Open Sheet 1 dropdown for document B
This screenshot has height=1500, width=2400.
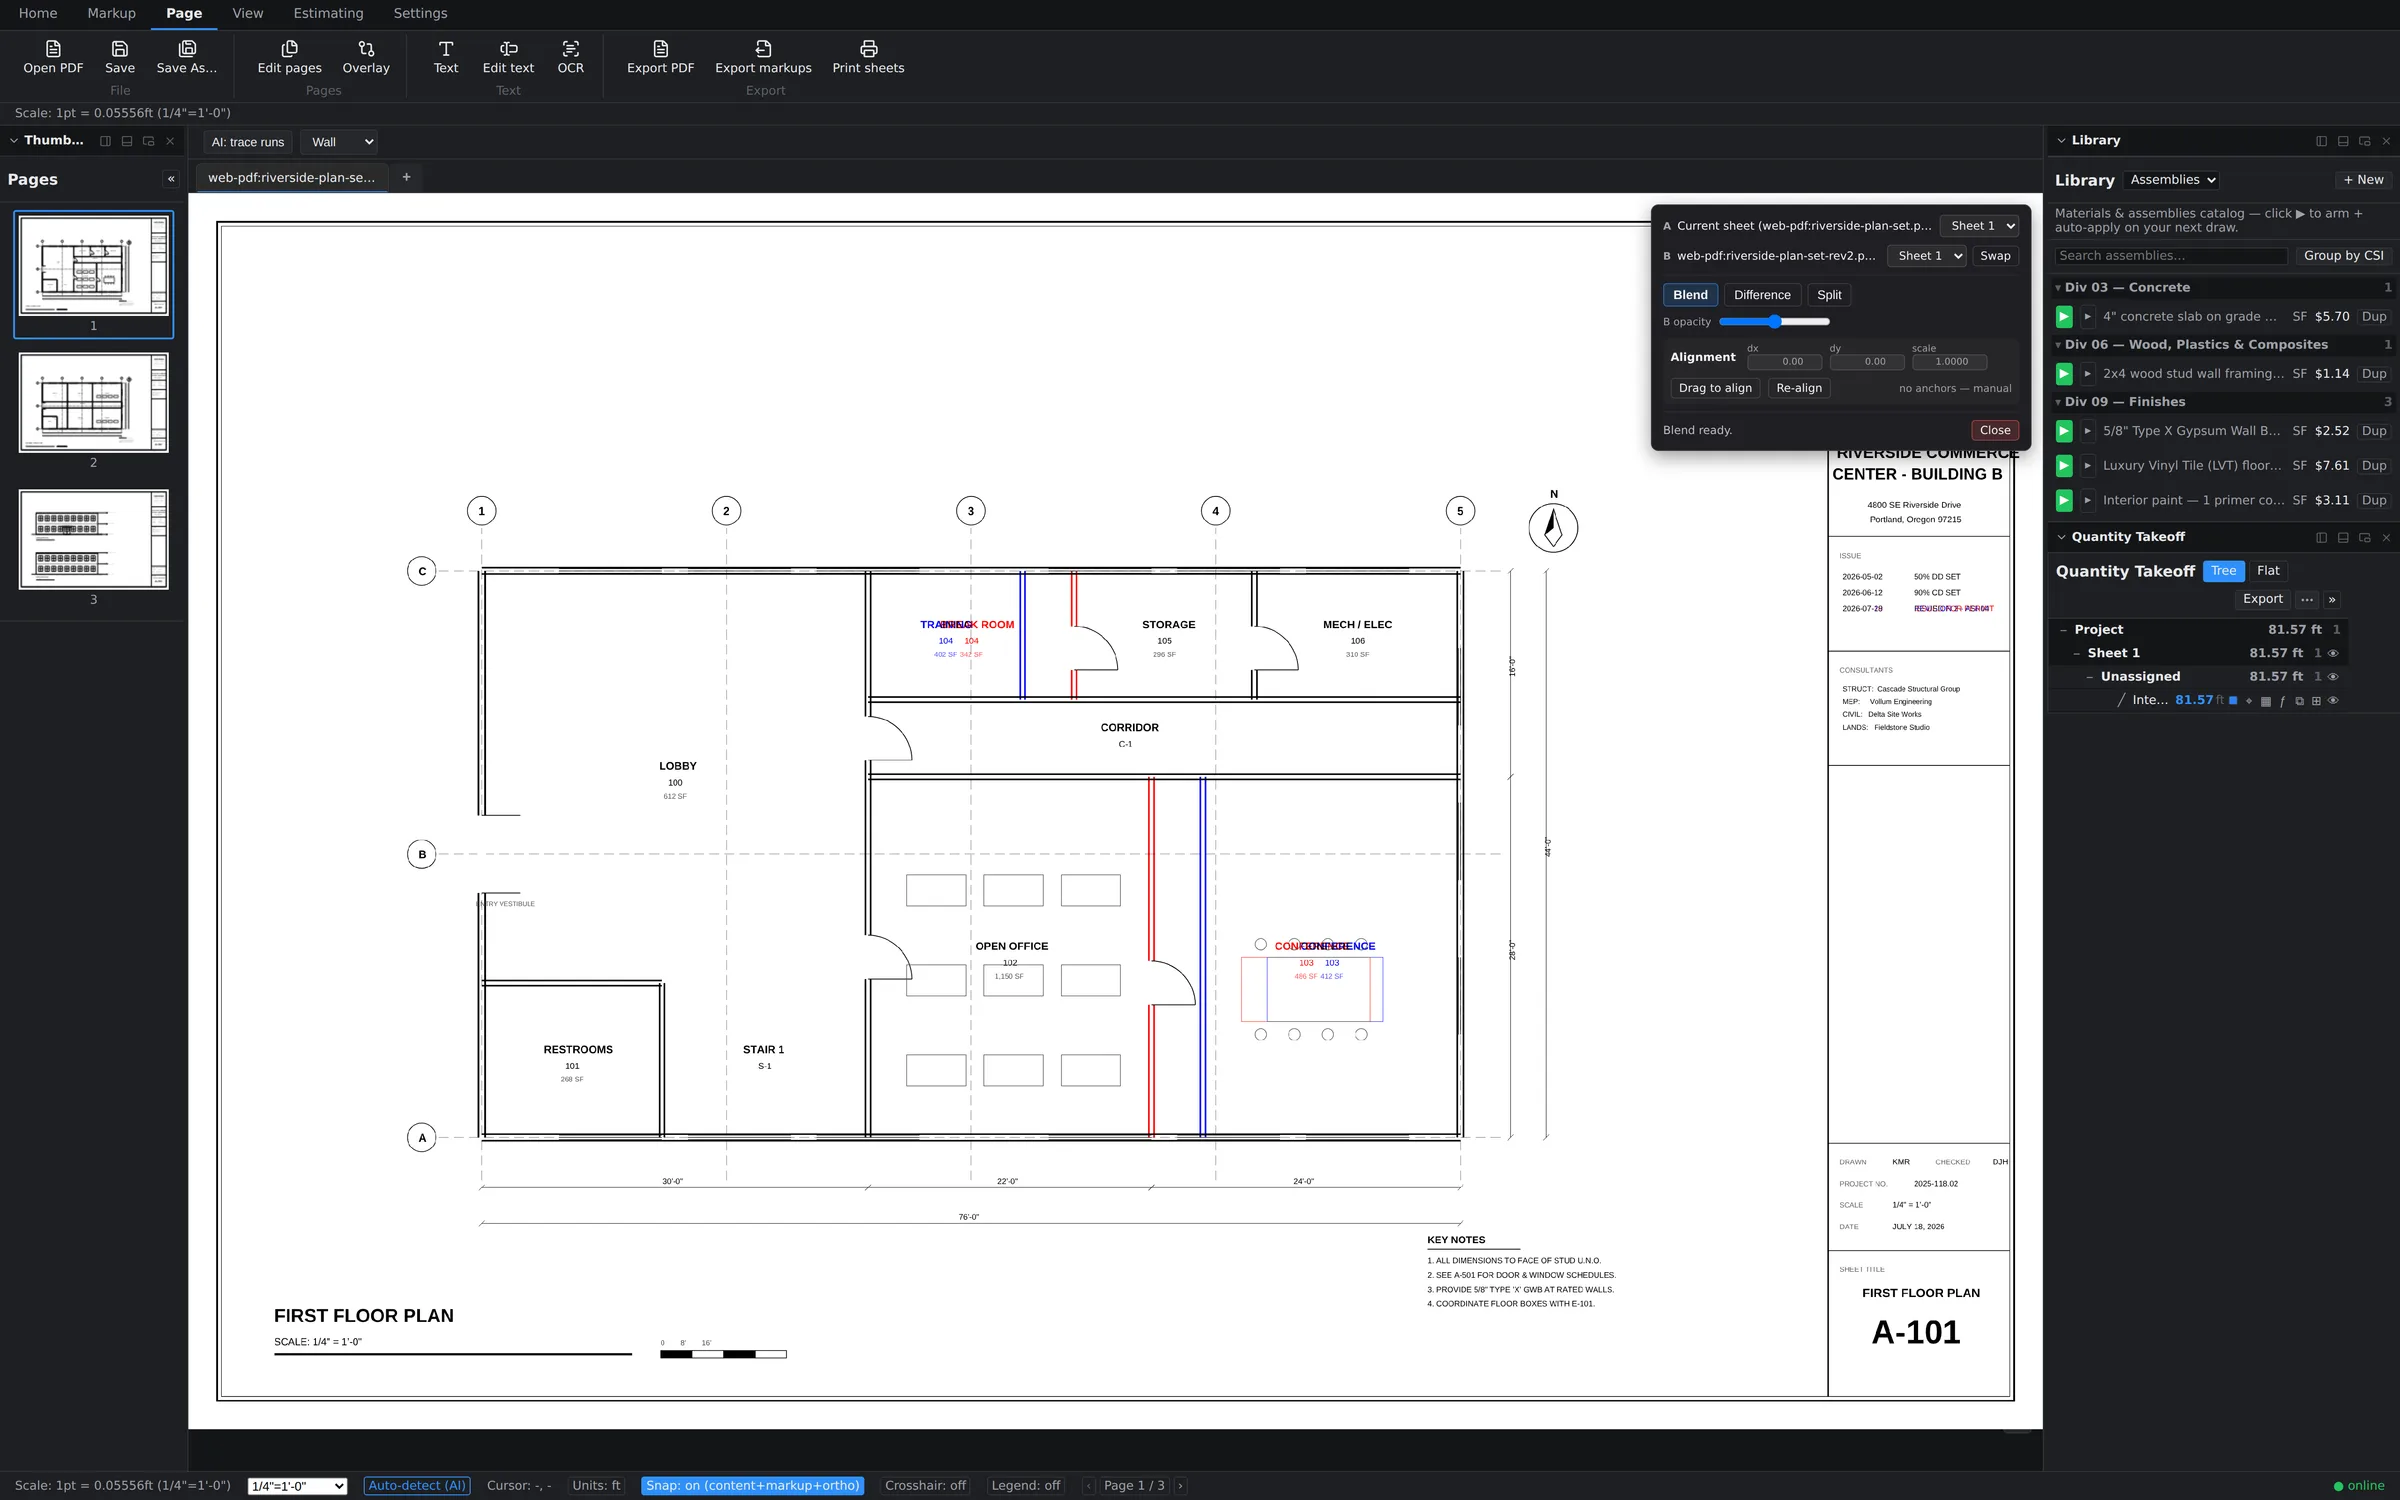[x=1926, y=256]
